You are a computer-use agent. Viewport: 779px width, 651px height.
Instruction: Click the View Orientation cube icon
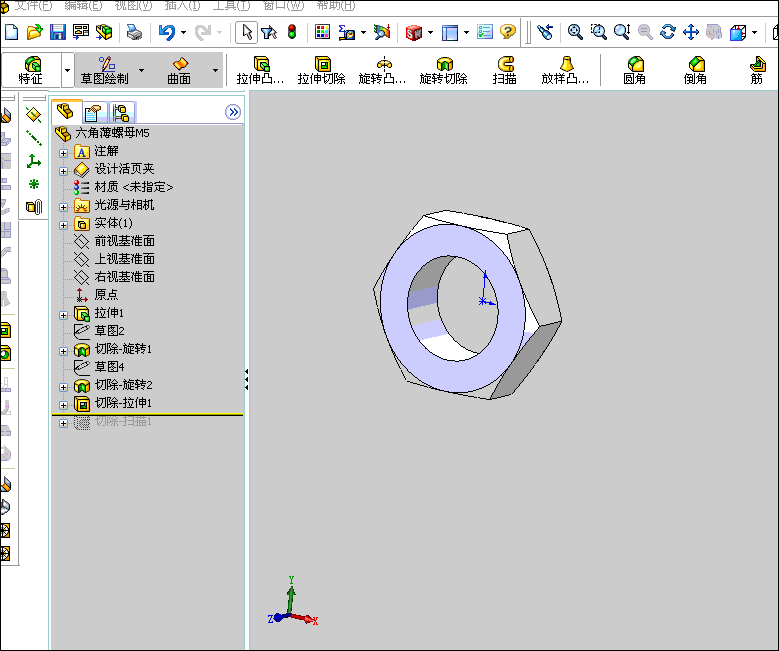tap(738, 32)
